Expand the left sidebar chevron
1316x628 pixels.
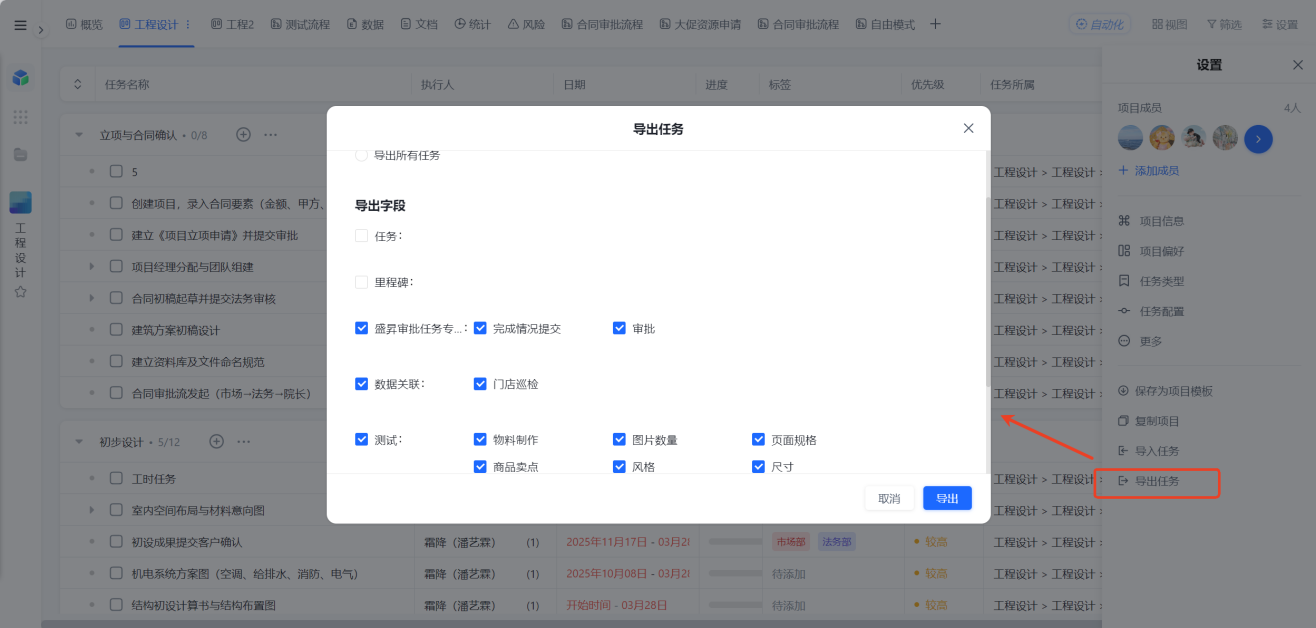pyautogui.click(x=41, y=29)
